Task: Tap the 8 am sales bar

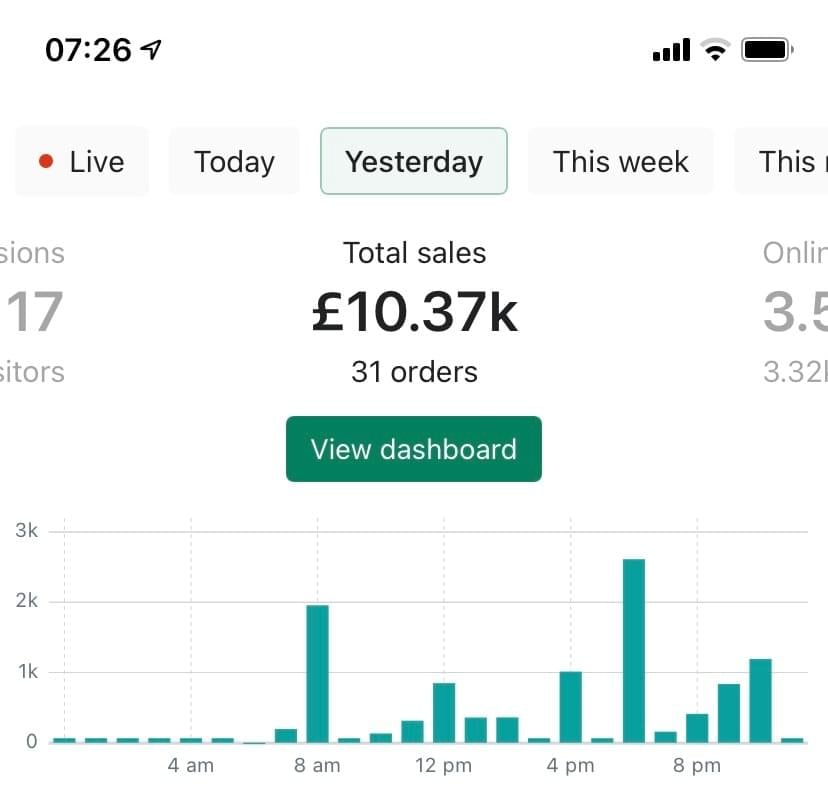Action: pyautogui.click(x=317, y=672)
